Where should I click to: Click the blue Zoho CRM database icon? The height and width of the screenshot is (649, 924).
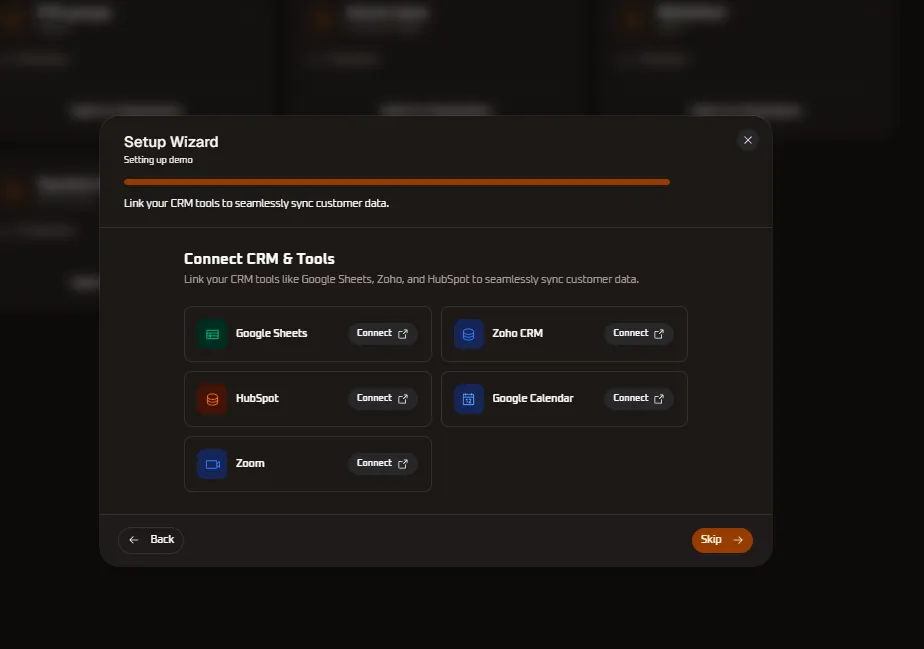click(x=468, y=334)
